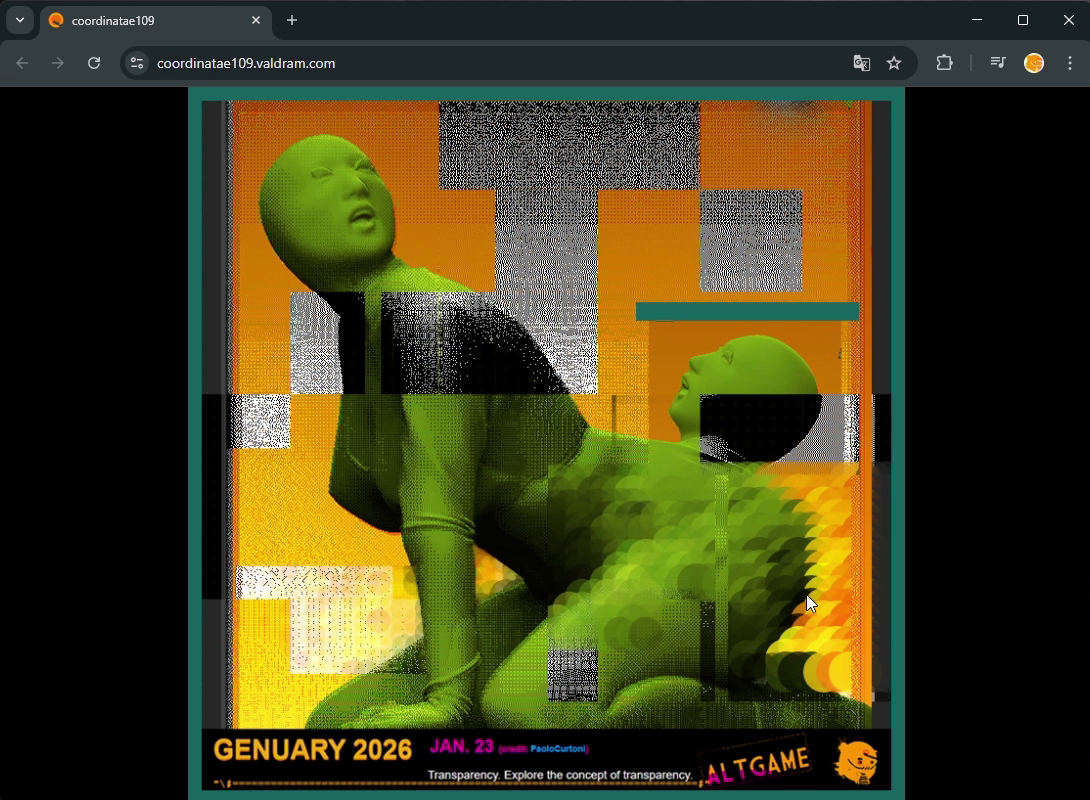This screenshot has width=1090, height=800.
Task: Click the teal horizontal bar in artwork
Action: coord(747,311)
